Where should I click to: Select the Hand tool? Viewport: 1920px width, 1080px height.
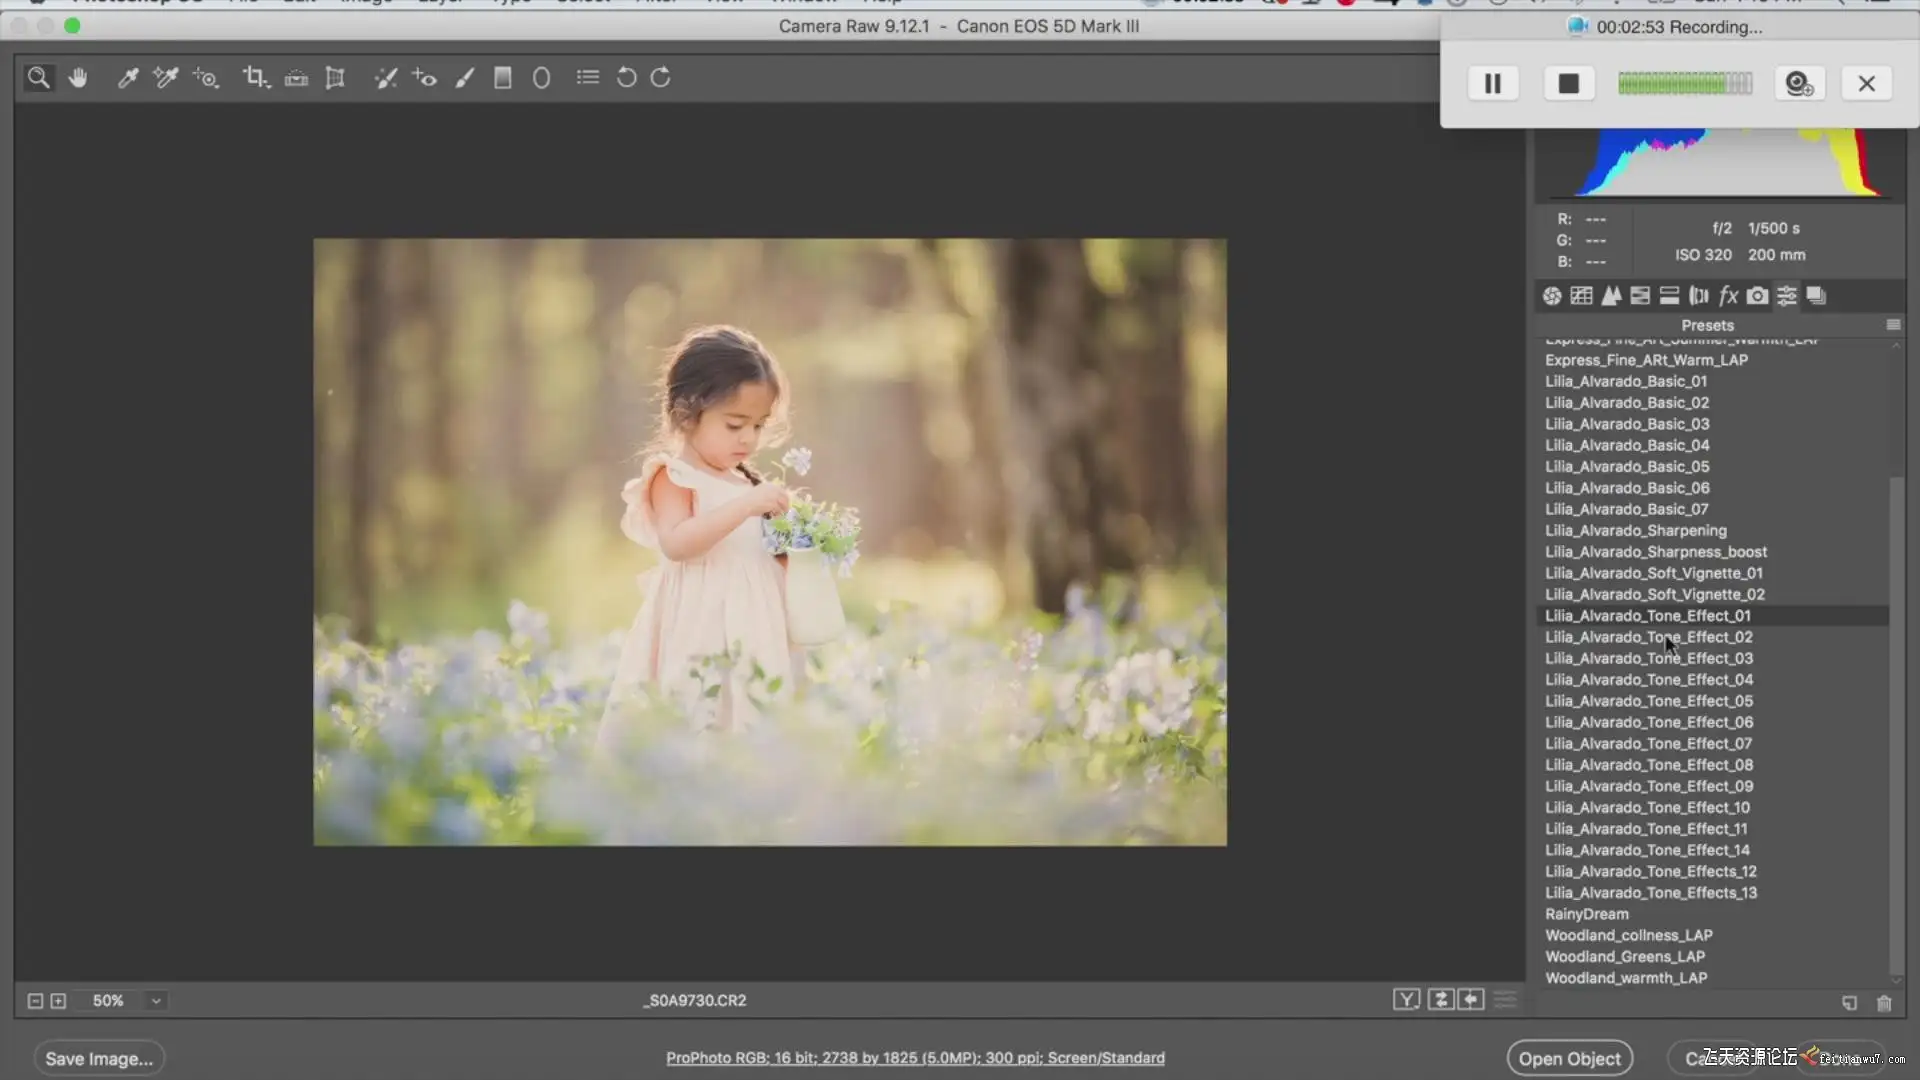78,78
